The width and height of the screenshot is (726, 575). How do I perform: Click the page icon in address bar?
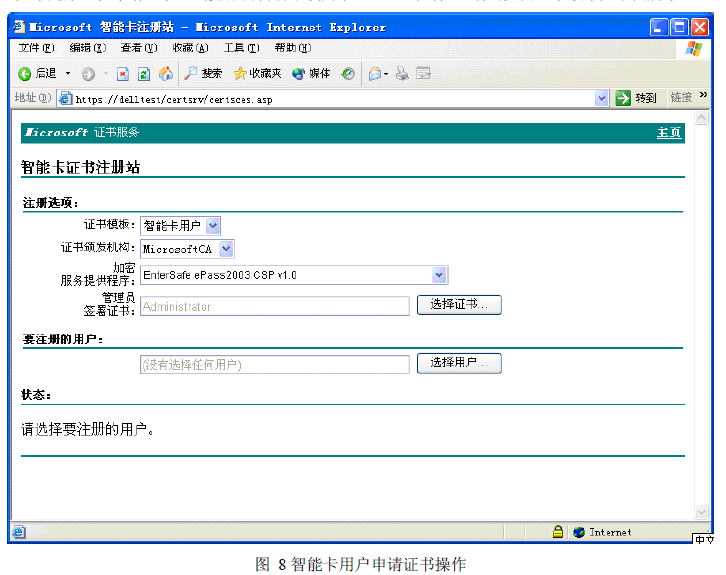click(66, 99)
